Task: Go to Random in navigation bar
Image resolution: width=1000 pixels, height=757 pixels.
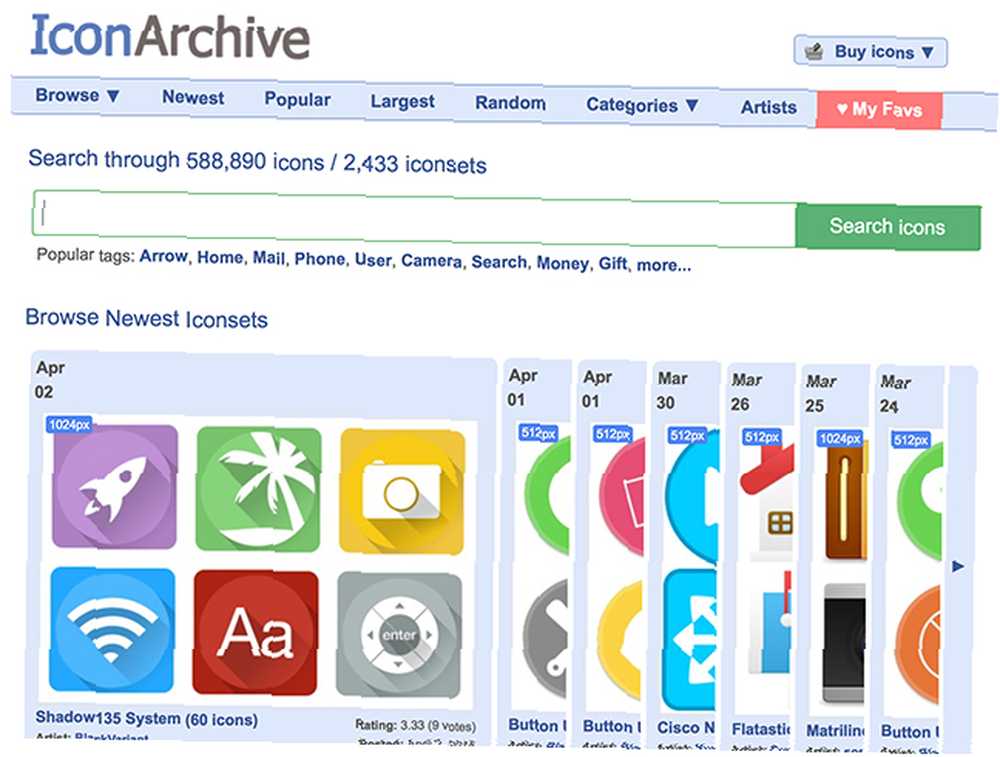Action: point(510,103)
